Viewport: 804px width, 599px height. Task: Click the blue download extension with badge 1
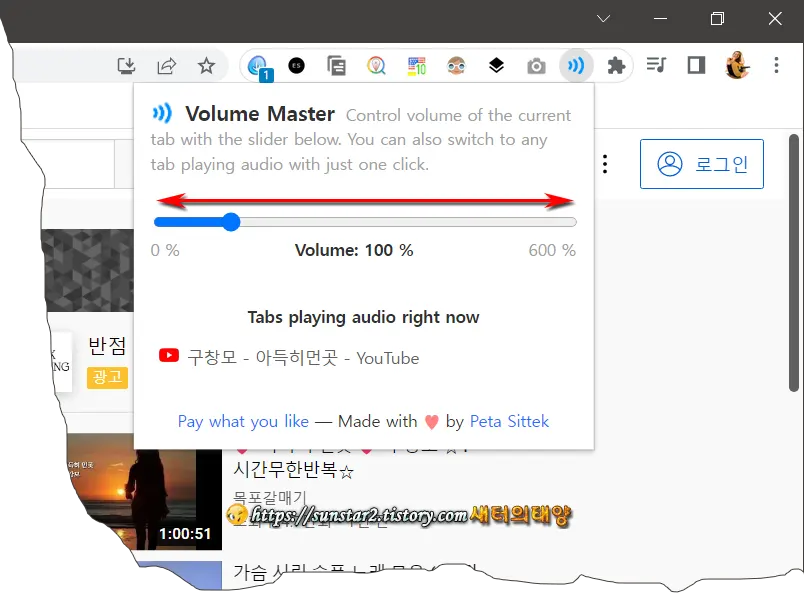[x=259, y=68]
